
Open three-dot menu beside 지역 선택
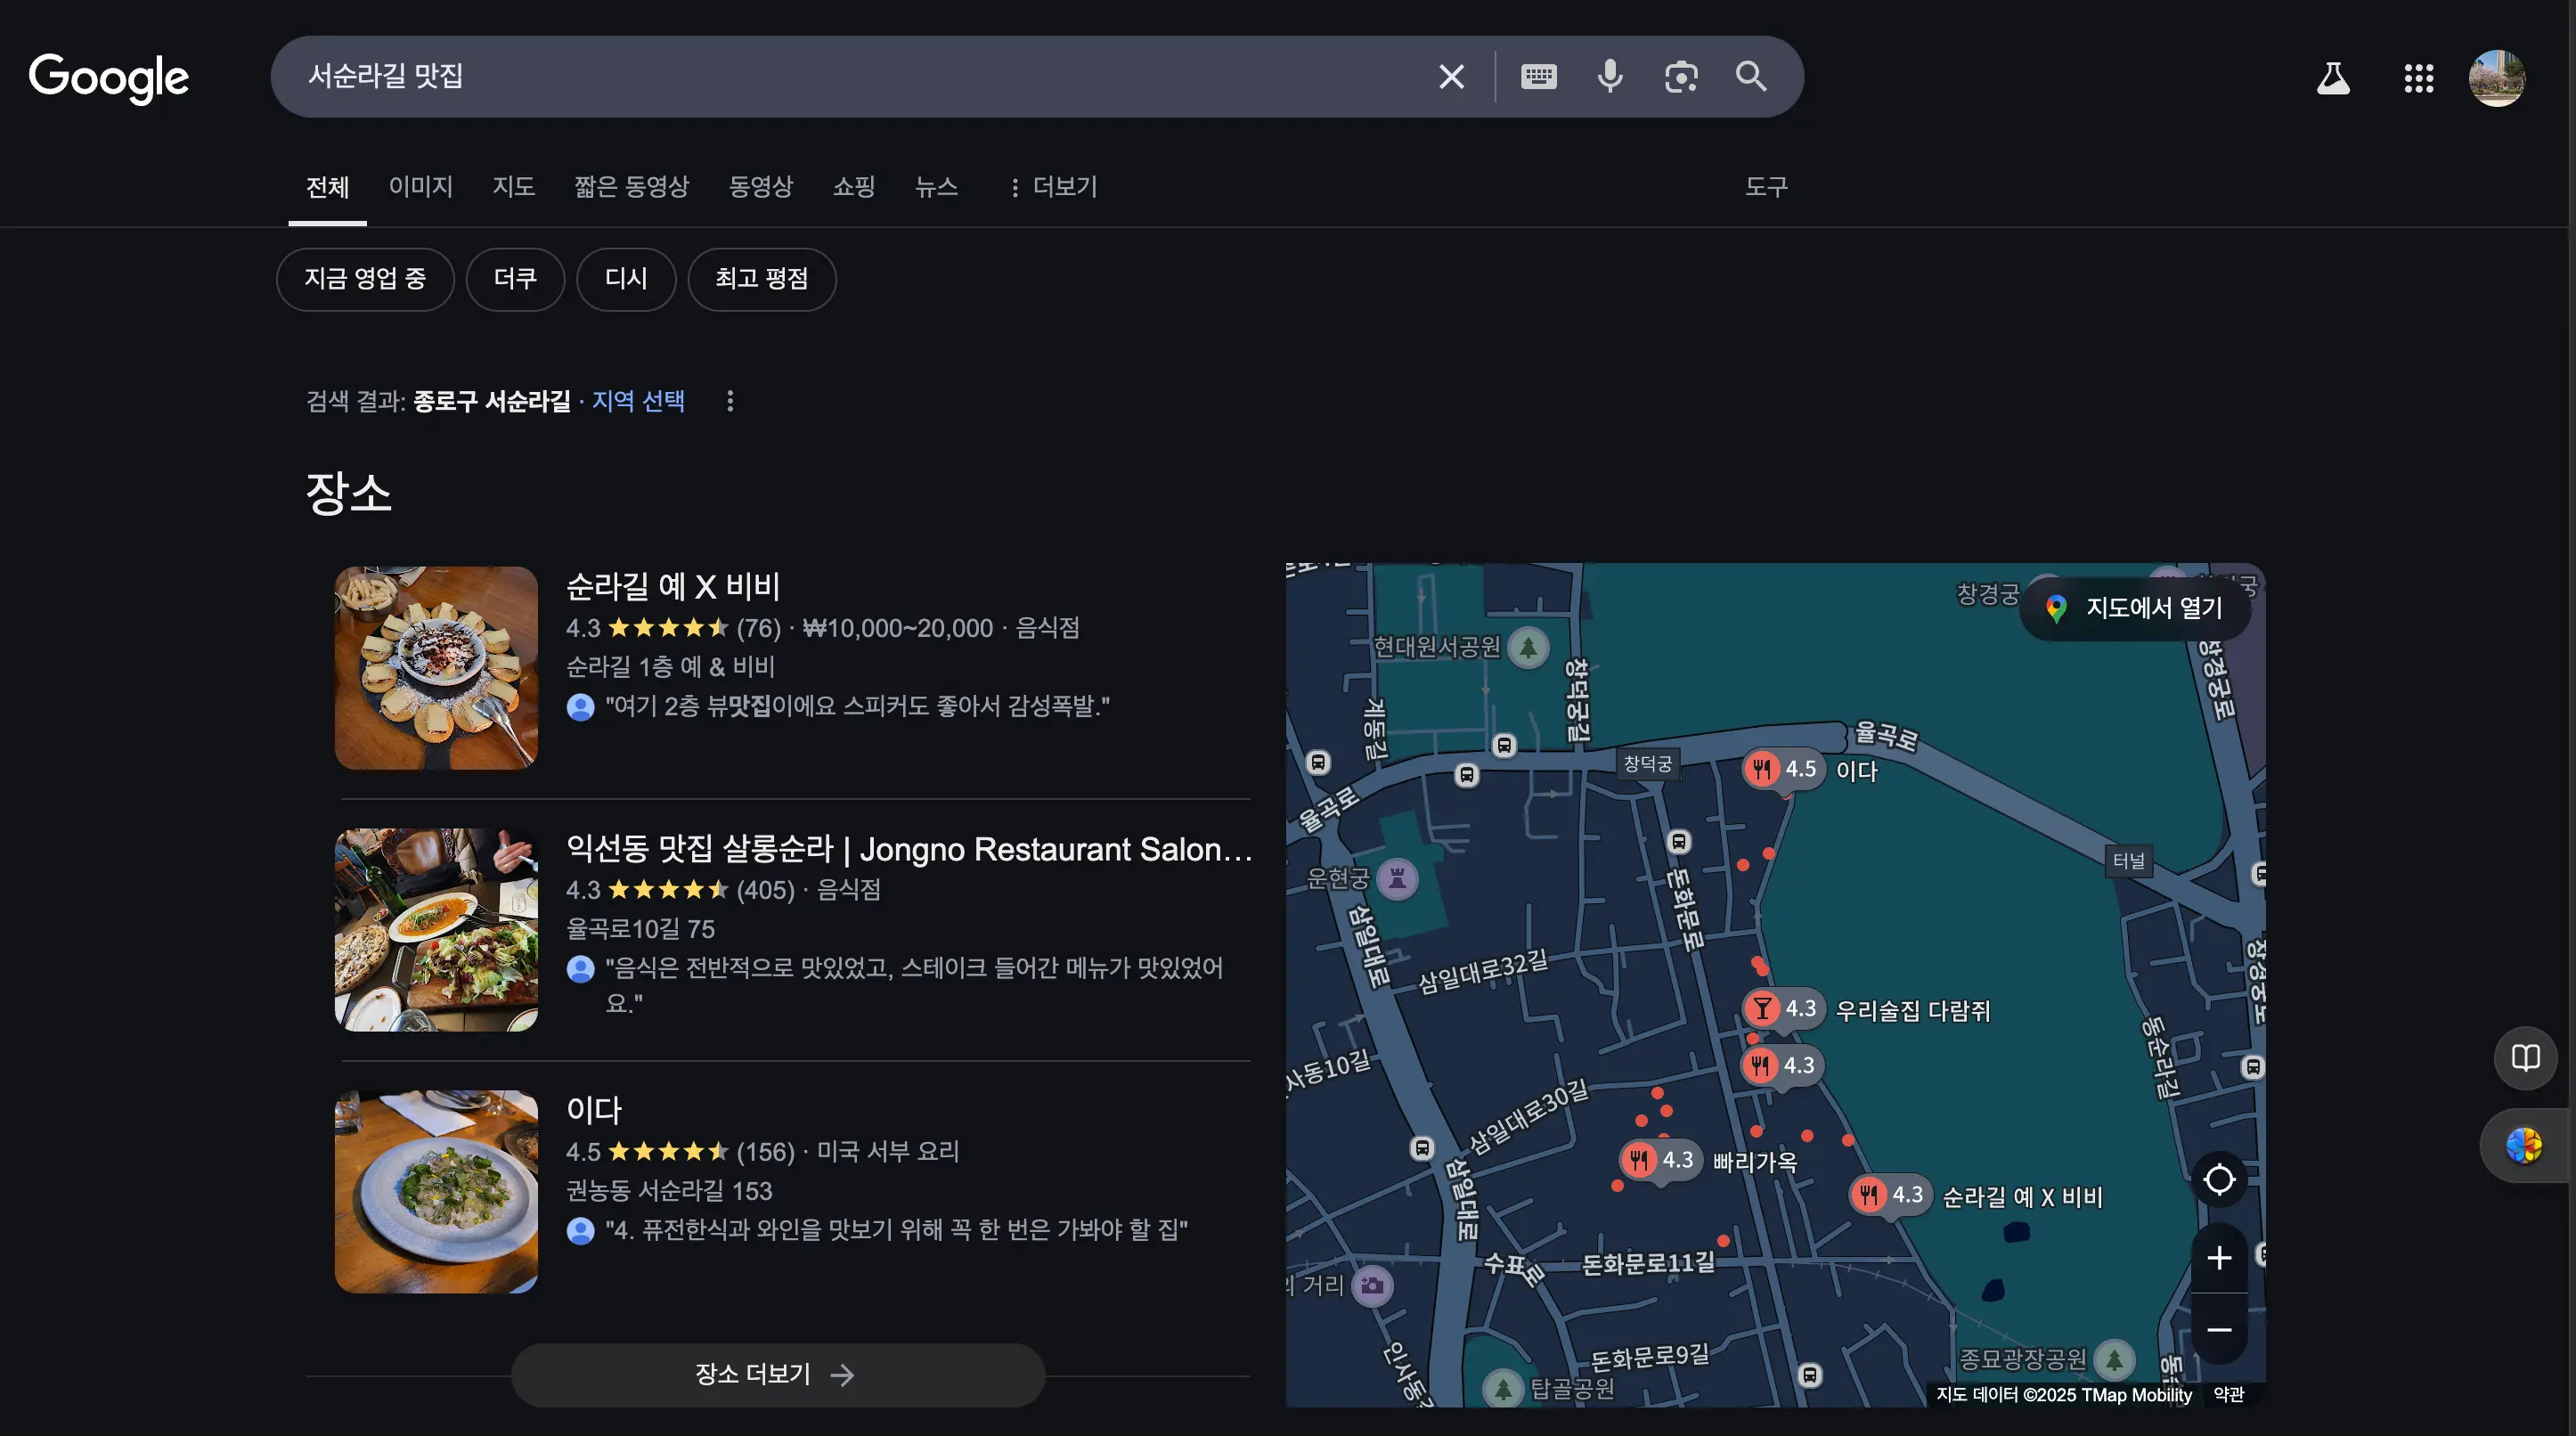[730, 401]
